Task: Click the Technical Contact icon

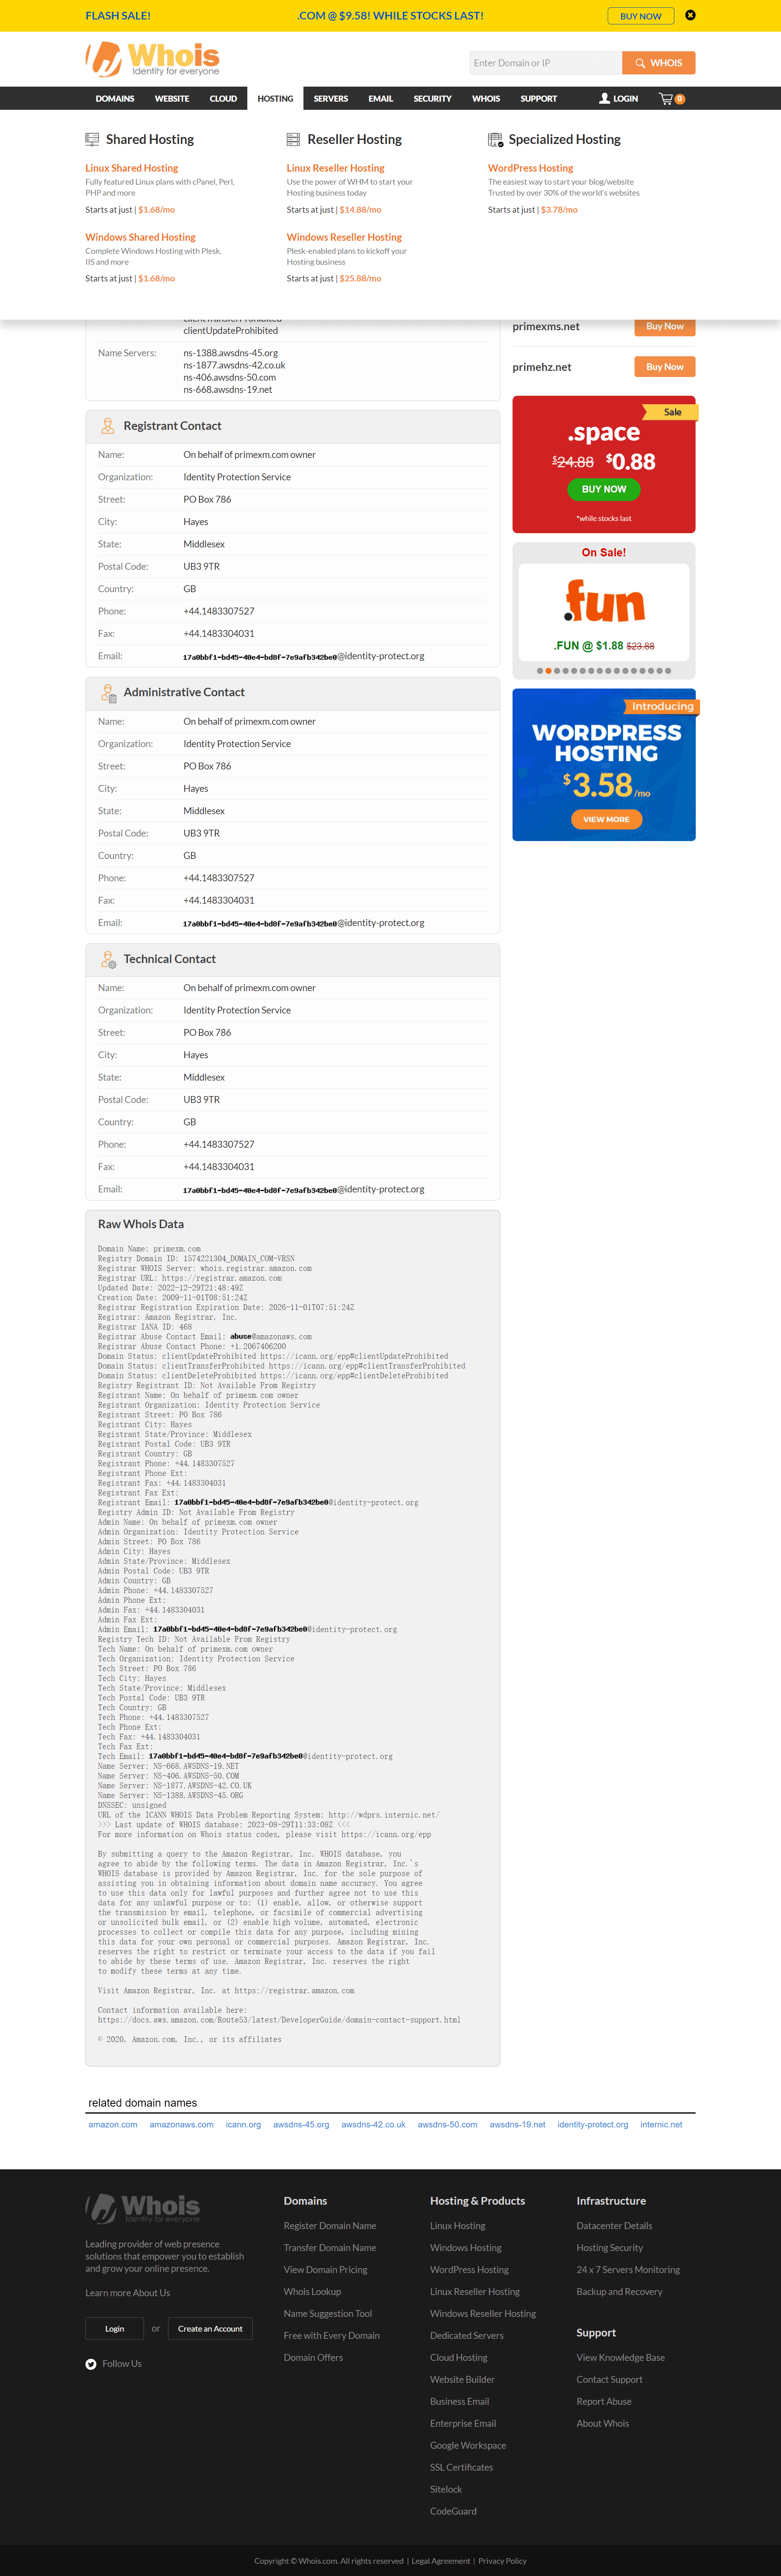Action: pyautogui.click(x=108, y=959)
